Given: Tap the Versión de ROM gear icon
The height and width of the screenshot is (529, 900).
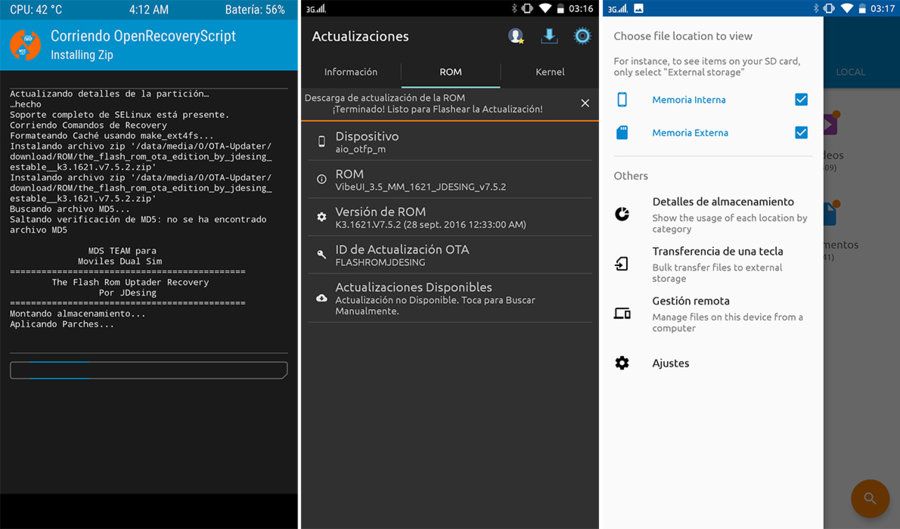Looking at the screenshot, I should 321,217.
